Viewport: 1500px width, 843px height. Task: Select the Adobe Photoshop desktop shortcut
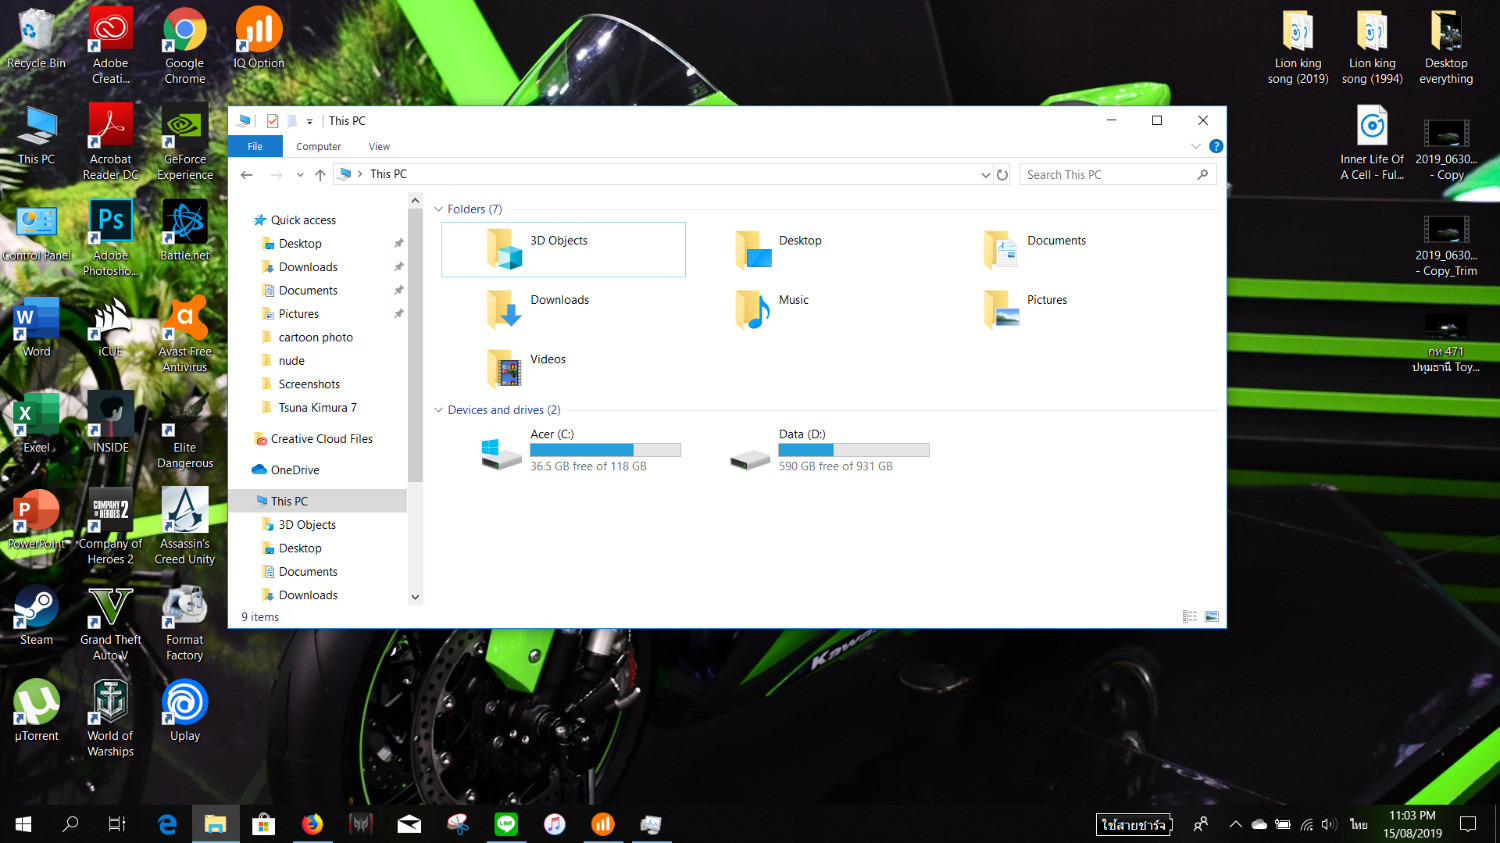(x=111, y=238)
